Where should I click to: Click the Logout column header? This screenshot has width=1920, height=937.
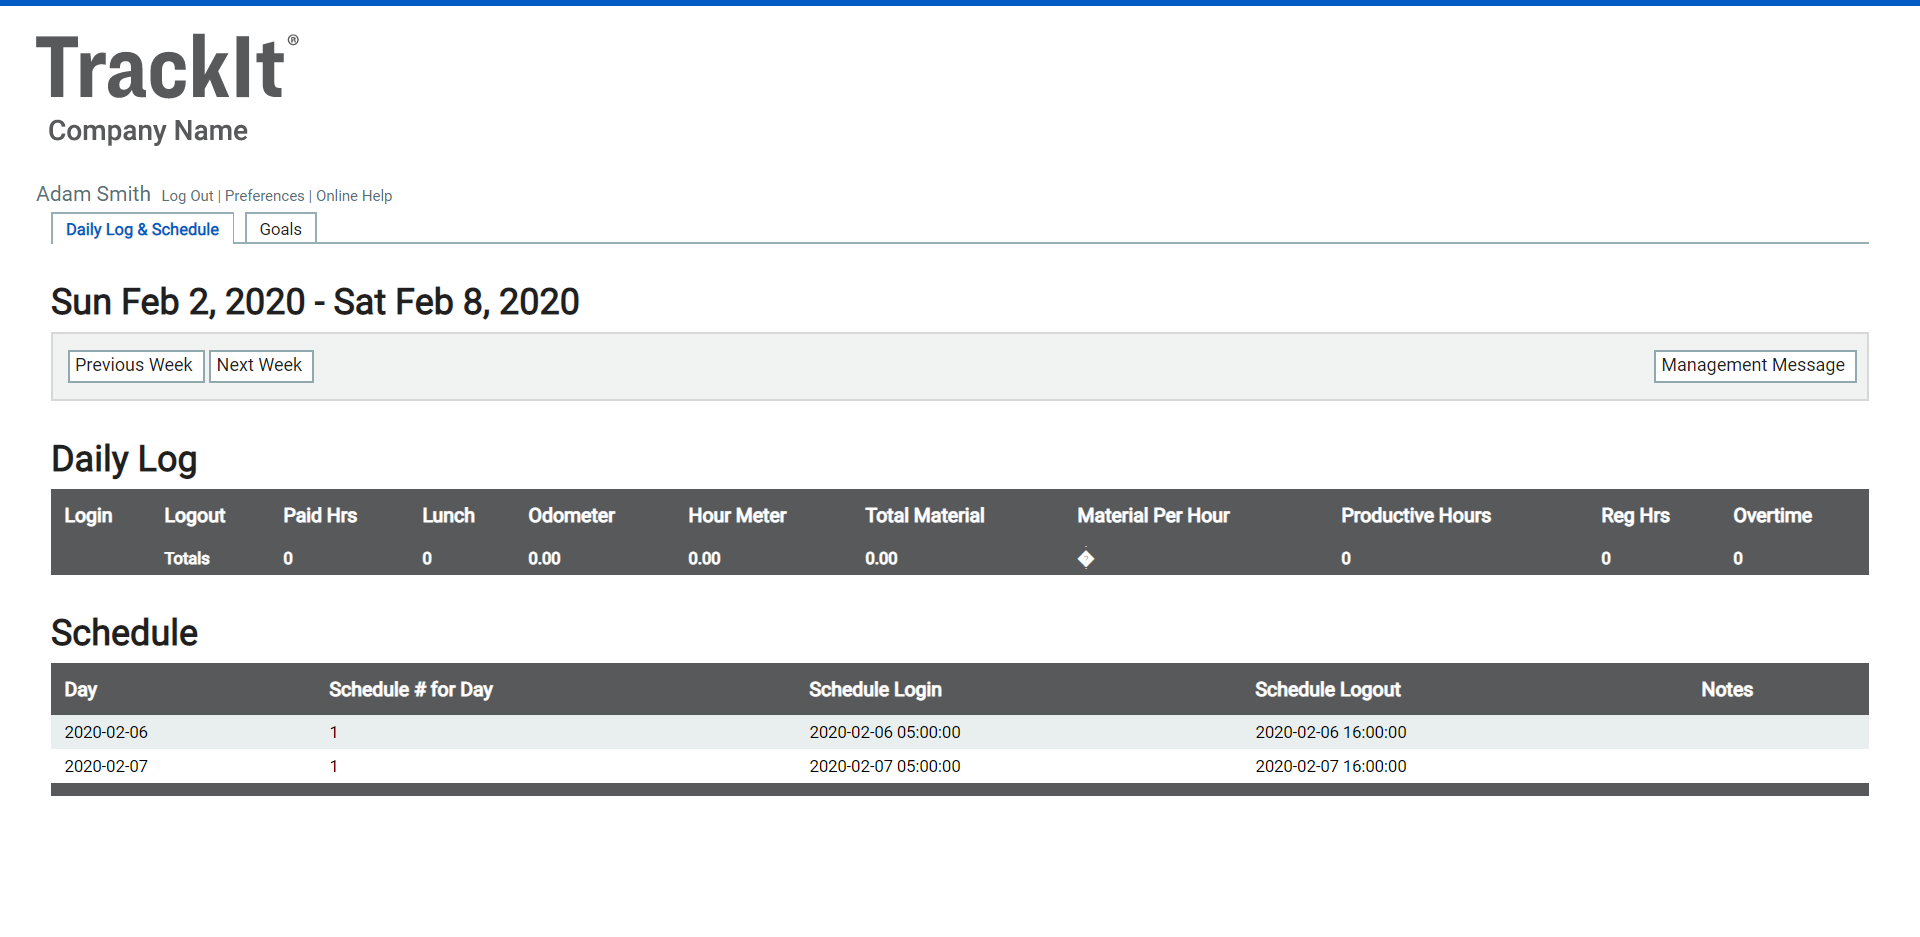click(x=195, y=516)
